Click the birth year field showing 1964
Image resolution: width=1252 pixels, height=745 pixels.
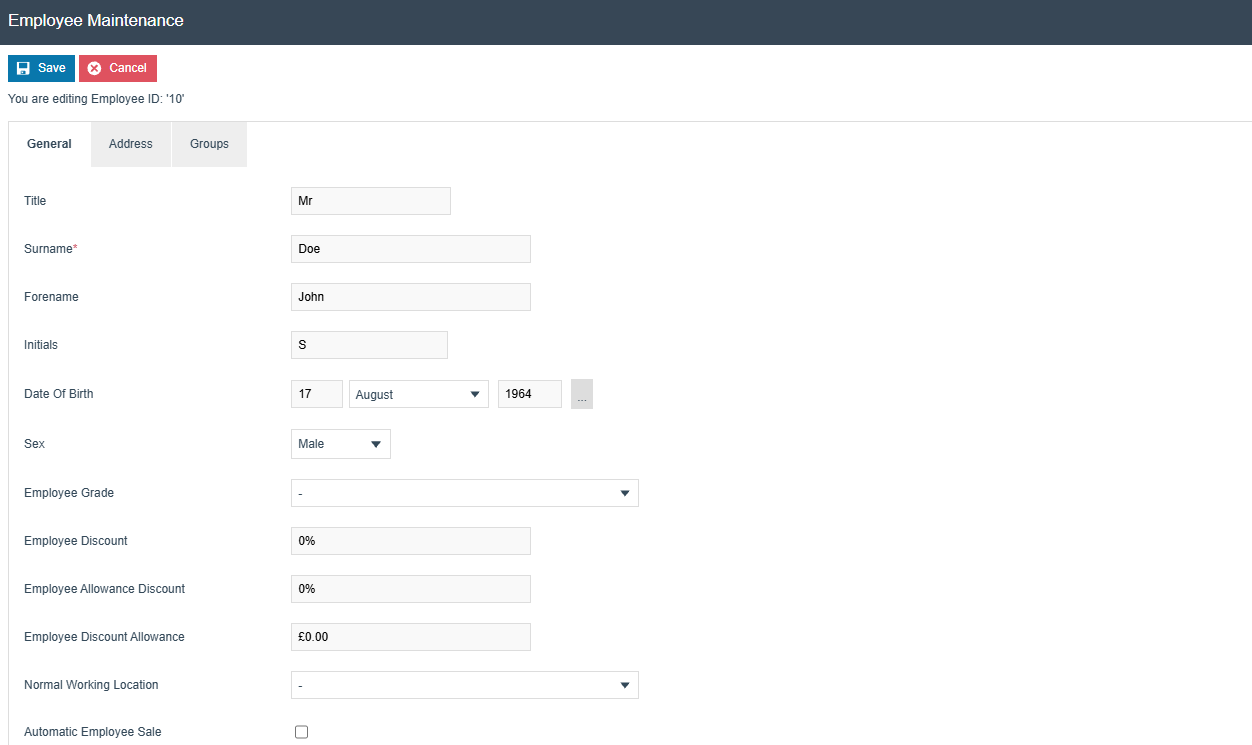click(x=530, y=394)
